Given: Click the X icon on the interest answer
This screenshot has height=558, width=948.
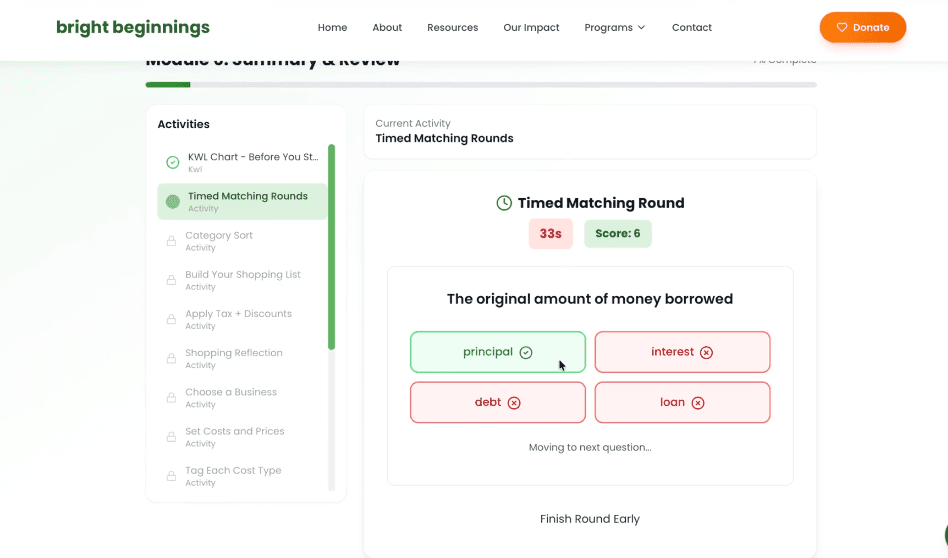Looking at the screenshot, I should (706, 352).
